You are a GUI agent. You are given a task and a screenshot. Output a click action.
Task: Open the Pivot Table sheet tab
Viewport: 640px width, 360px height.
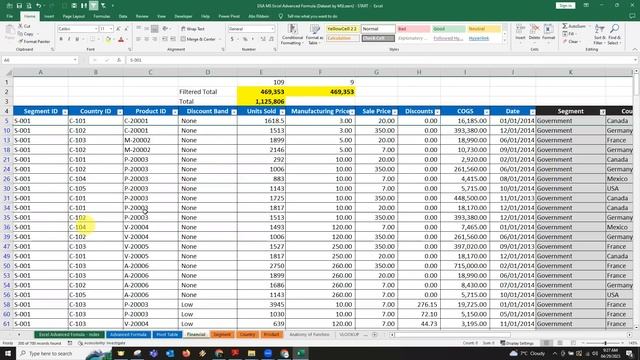click(x=167, y=334)
